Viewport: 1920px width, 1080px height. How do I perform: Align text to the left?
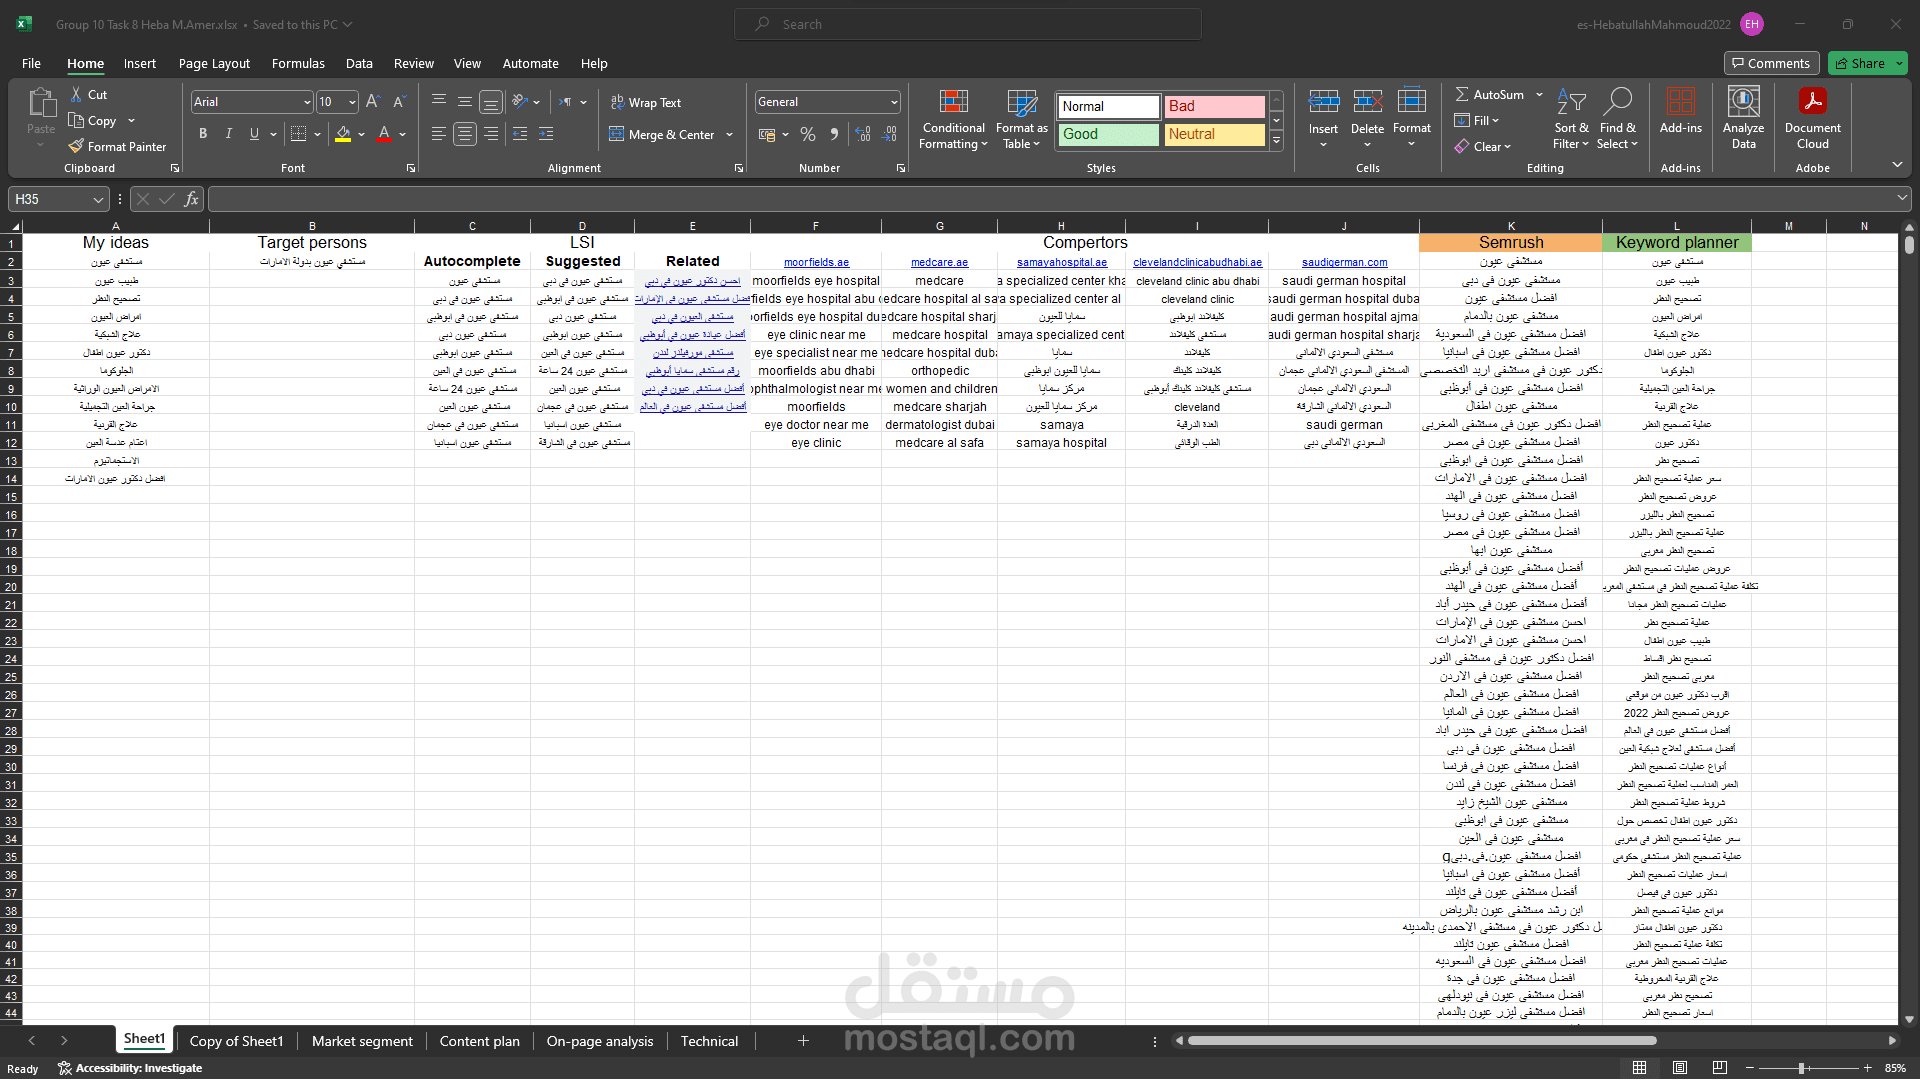(439, 134)
